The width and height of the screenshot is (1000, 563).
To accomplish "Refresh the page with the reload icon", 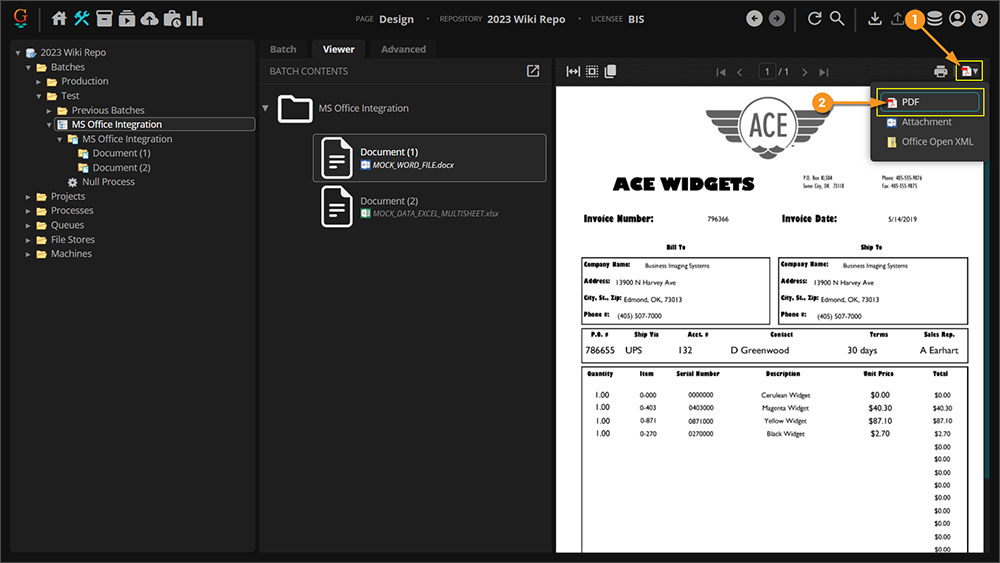I will [x=814, y=18].
